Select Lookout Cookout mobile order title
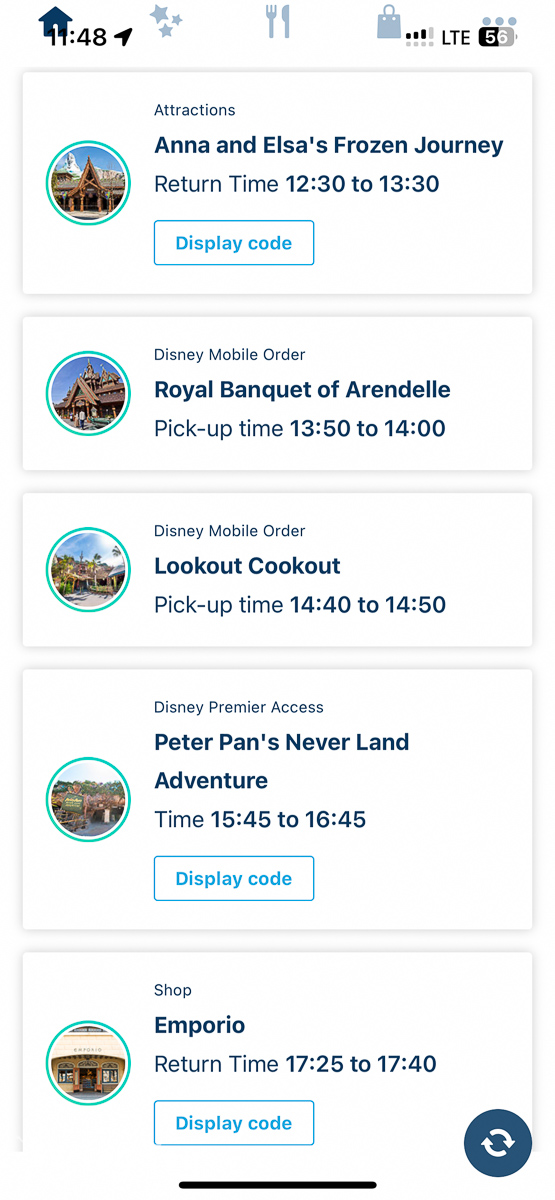555x1200 pixels. [x=247, y=566]
